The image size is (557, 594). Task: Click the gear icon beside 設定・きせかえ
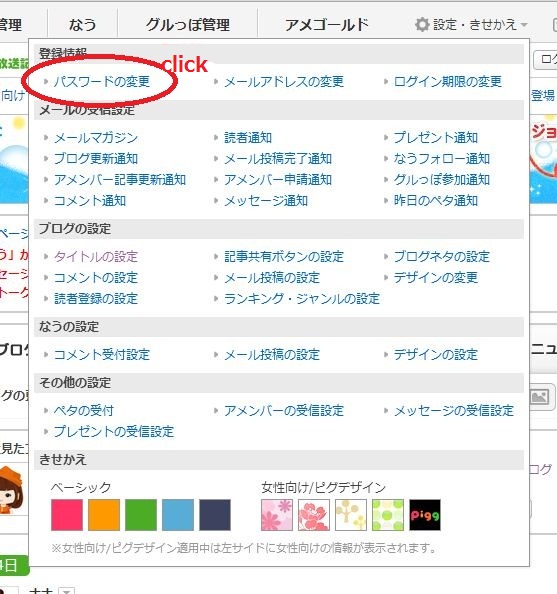pyautogui.click(x=422, y=25)
